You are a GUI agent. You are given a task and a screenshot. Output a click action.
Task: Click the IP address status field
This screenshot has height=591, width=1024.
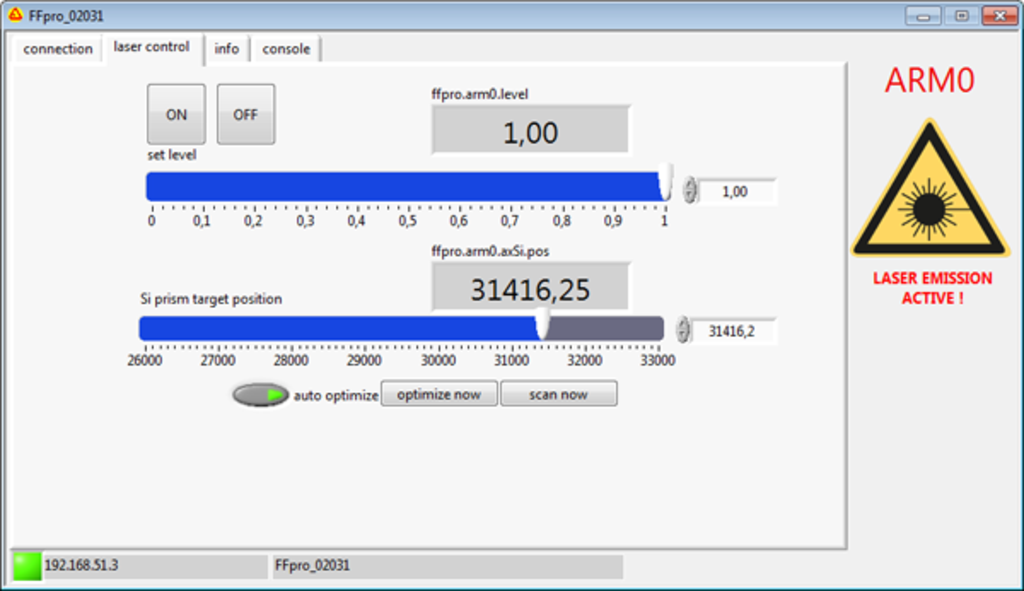(x=152, y=566)
